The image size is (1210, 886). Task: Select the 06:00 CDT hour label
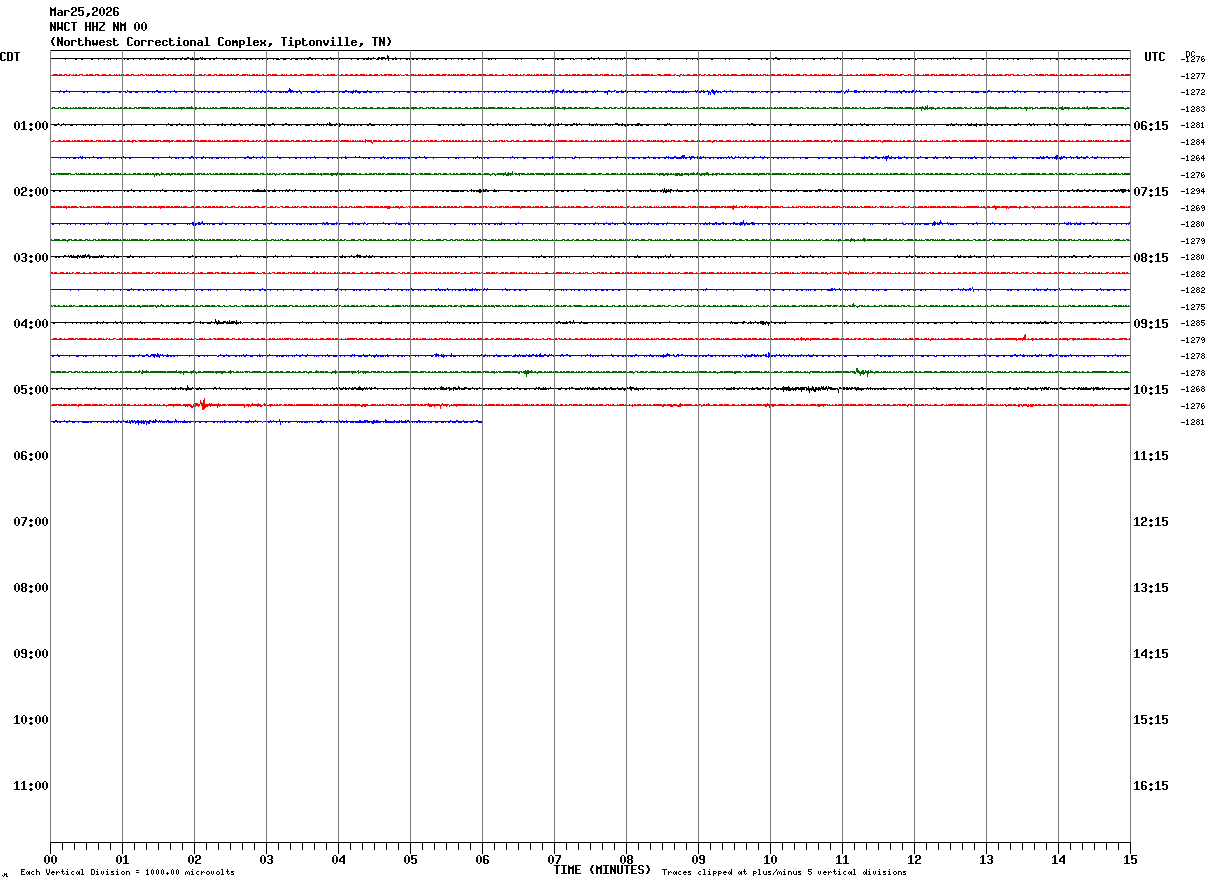pyautogui.click(x=31, y=456)
